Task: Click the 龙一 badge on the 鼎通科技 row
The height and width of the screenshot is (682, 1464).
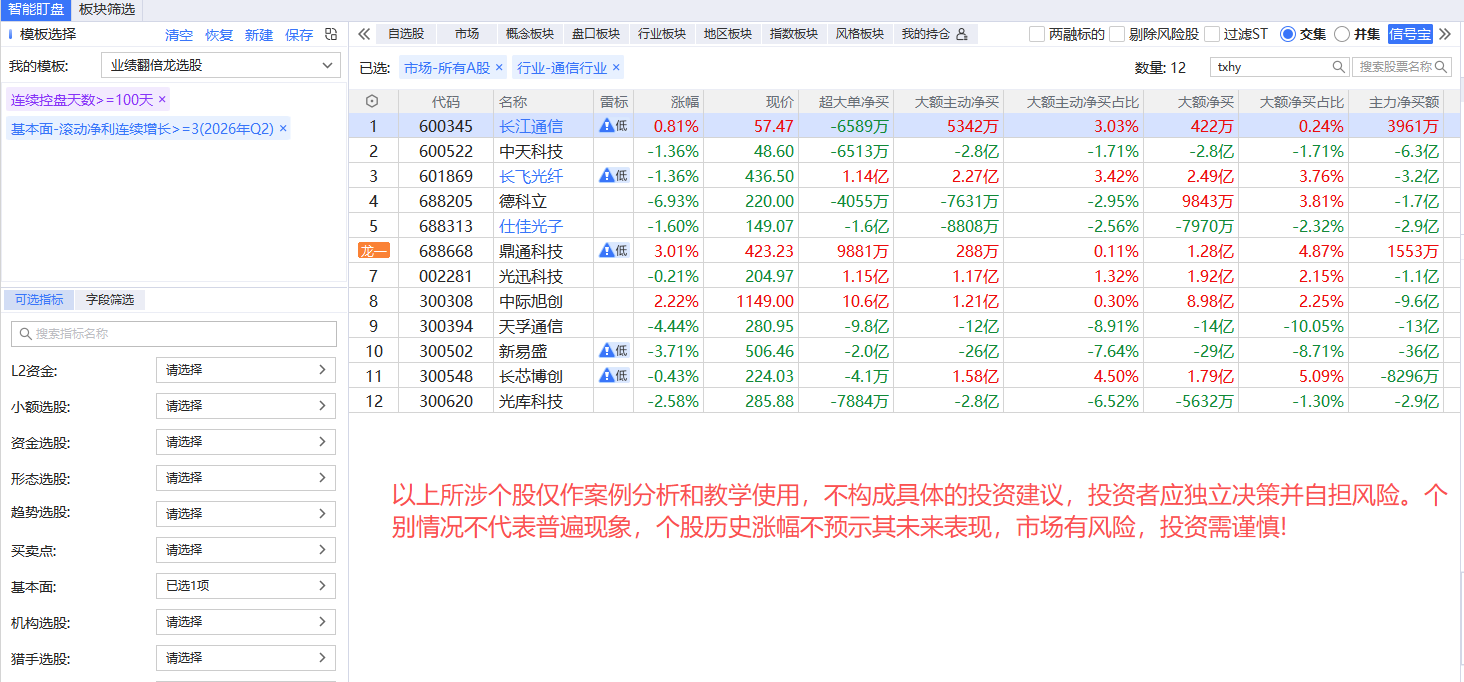Action: point(373,251)
